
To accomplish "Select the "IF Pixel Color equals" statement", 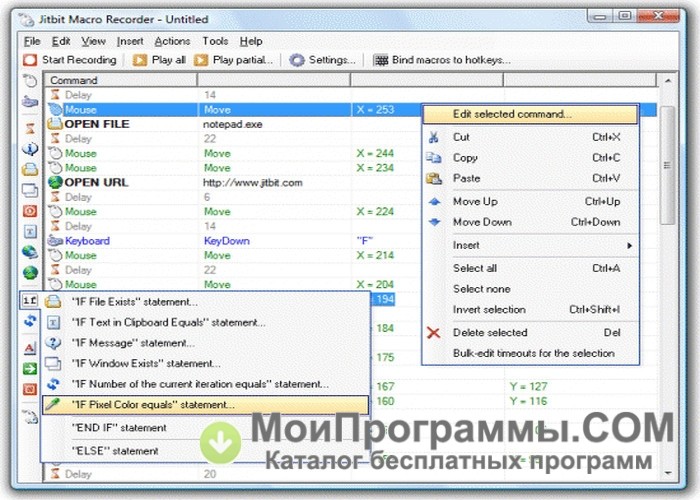I will tap(205, 405).
